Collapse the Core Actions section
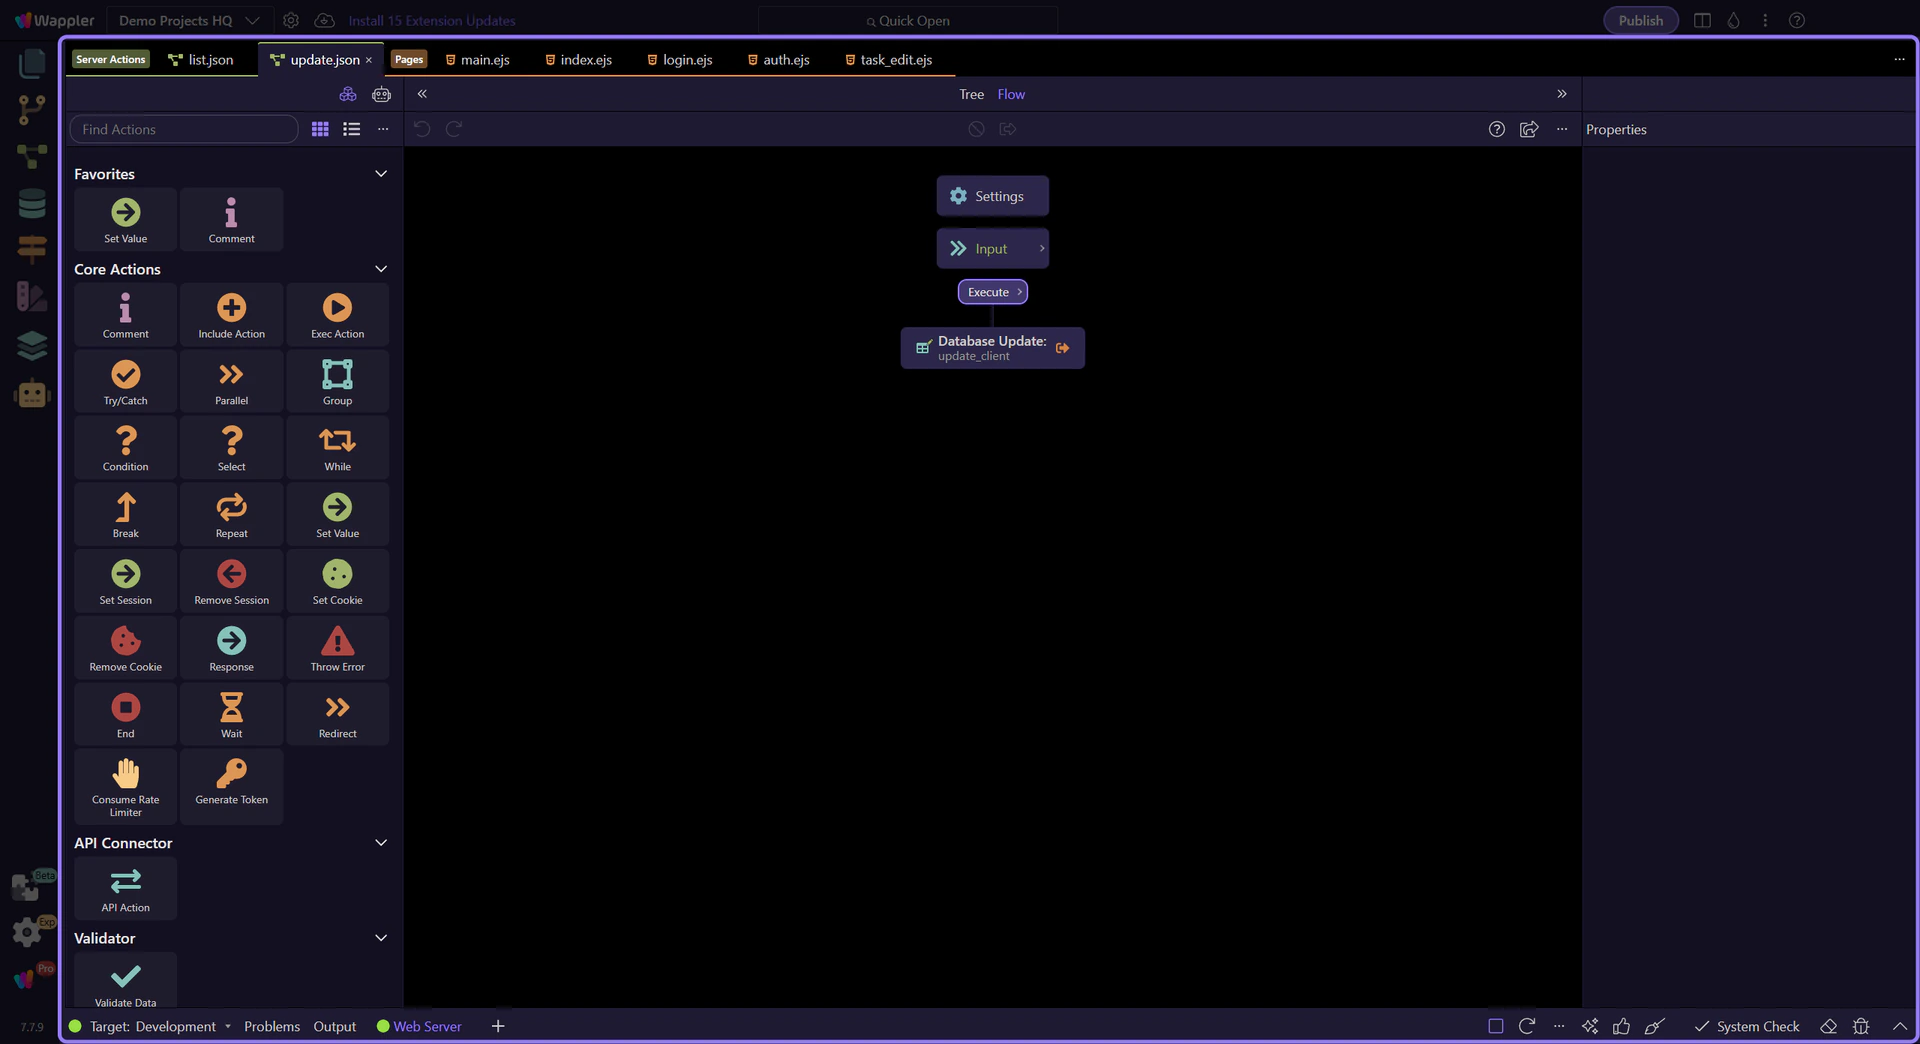Viewport: 1920px width, 1044px height. [380, 269]
